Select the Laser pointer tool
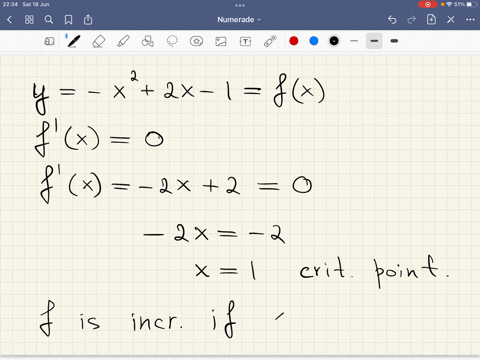The height and width of the screenshot is (360, 480). 270,41
